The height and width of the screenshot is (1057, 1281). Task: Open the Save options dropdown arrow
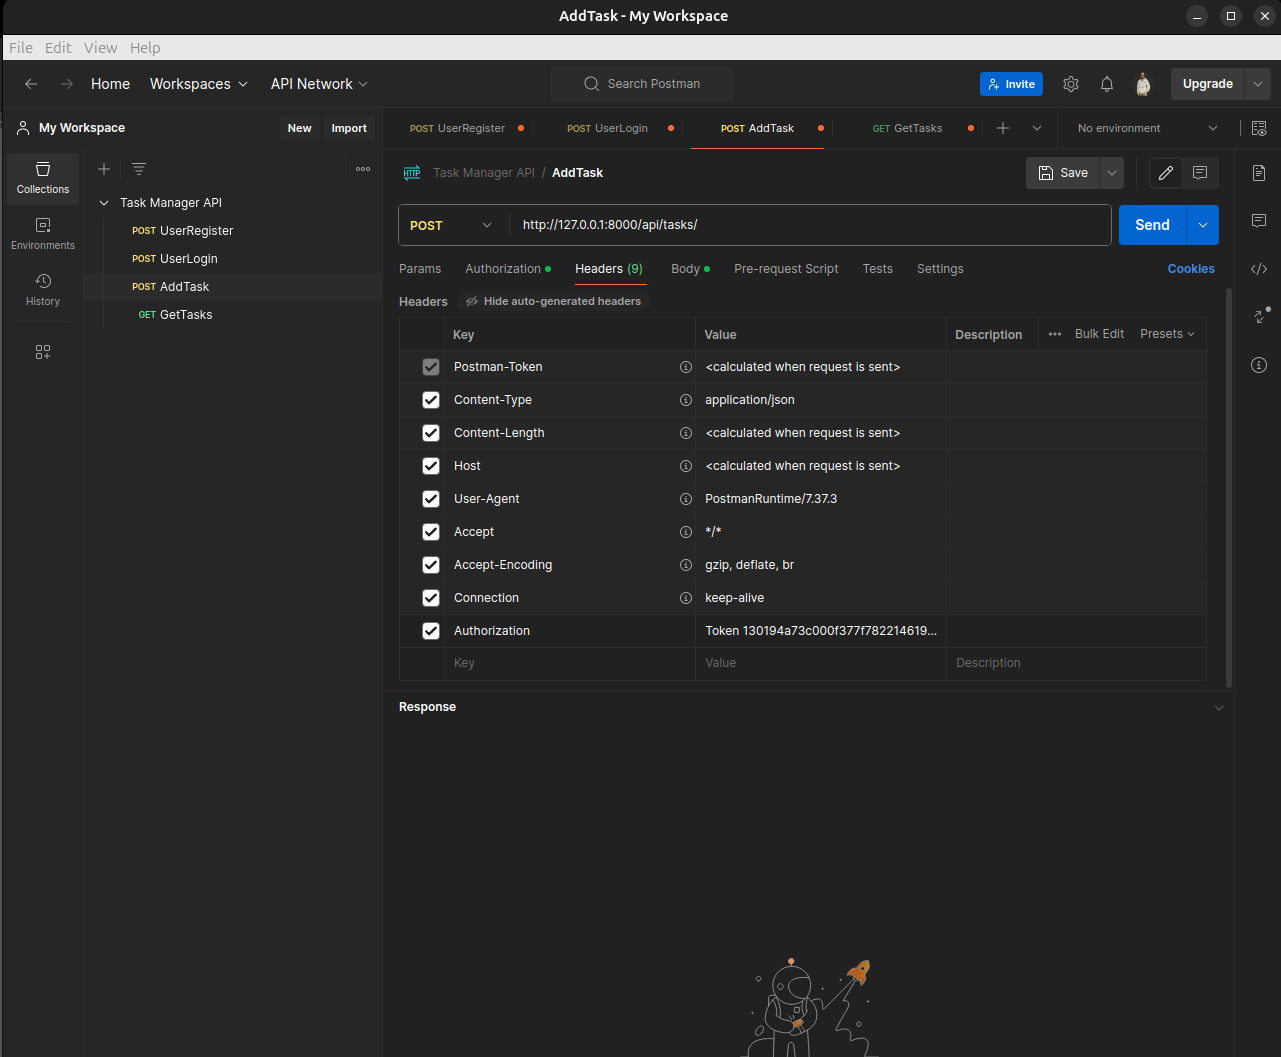[x=1112, y=173]
